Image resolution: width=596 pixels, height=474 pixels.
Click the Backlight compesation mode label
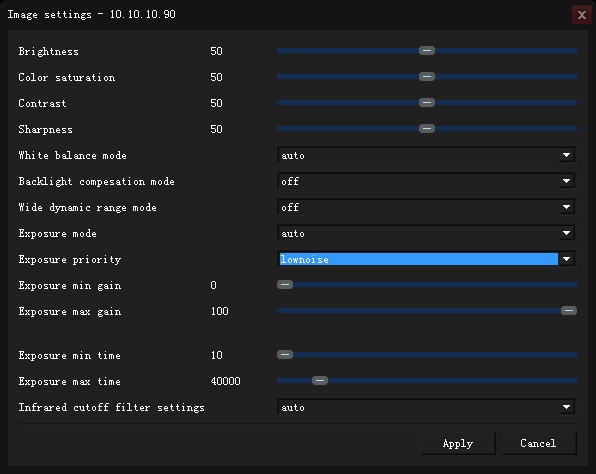tap(97, 182)
